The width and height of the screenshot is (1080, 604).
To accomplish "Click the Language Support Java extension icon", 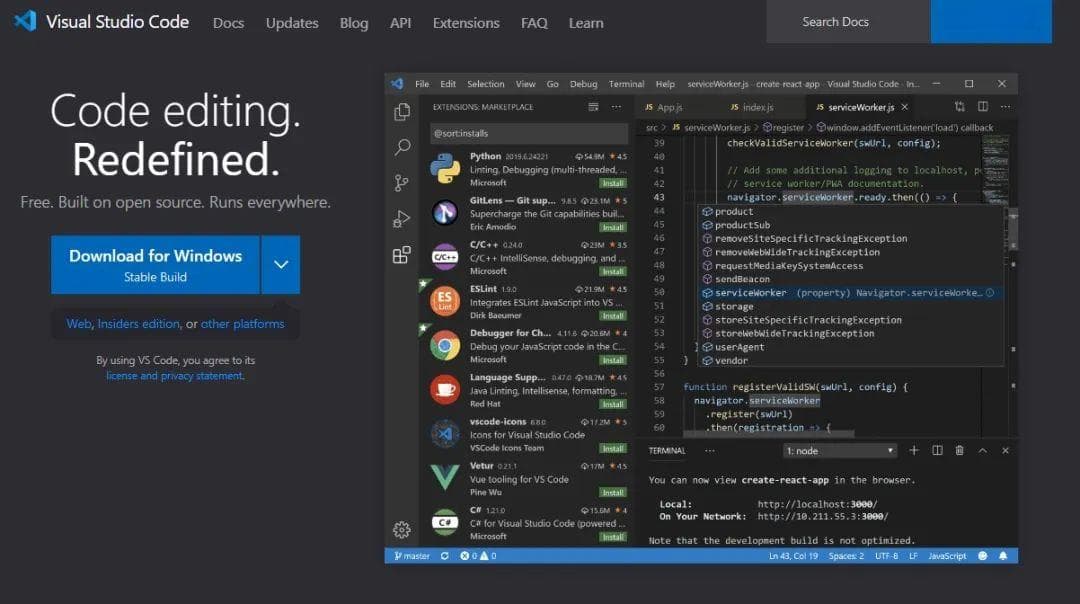I will (445, 389).
